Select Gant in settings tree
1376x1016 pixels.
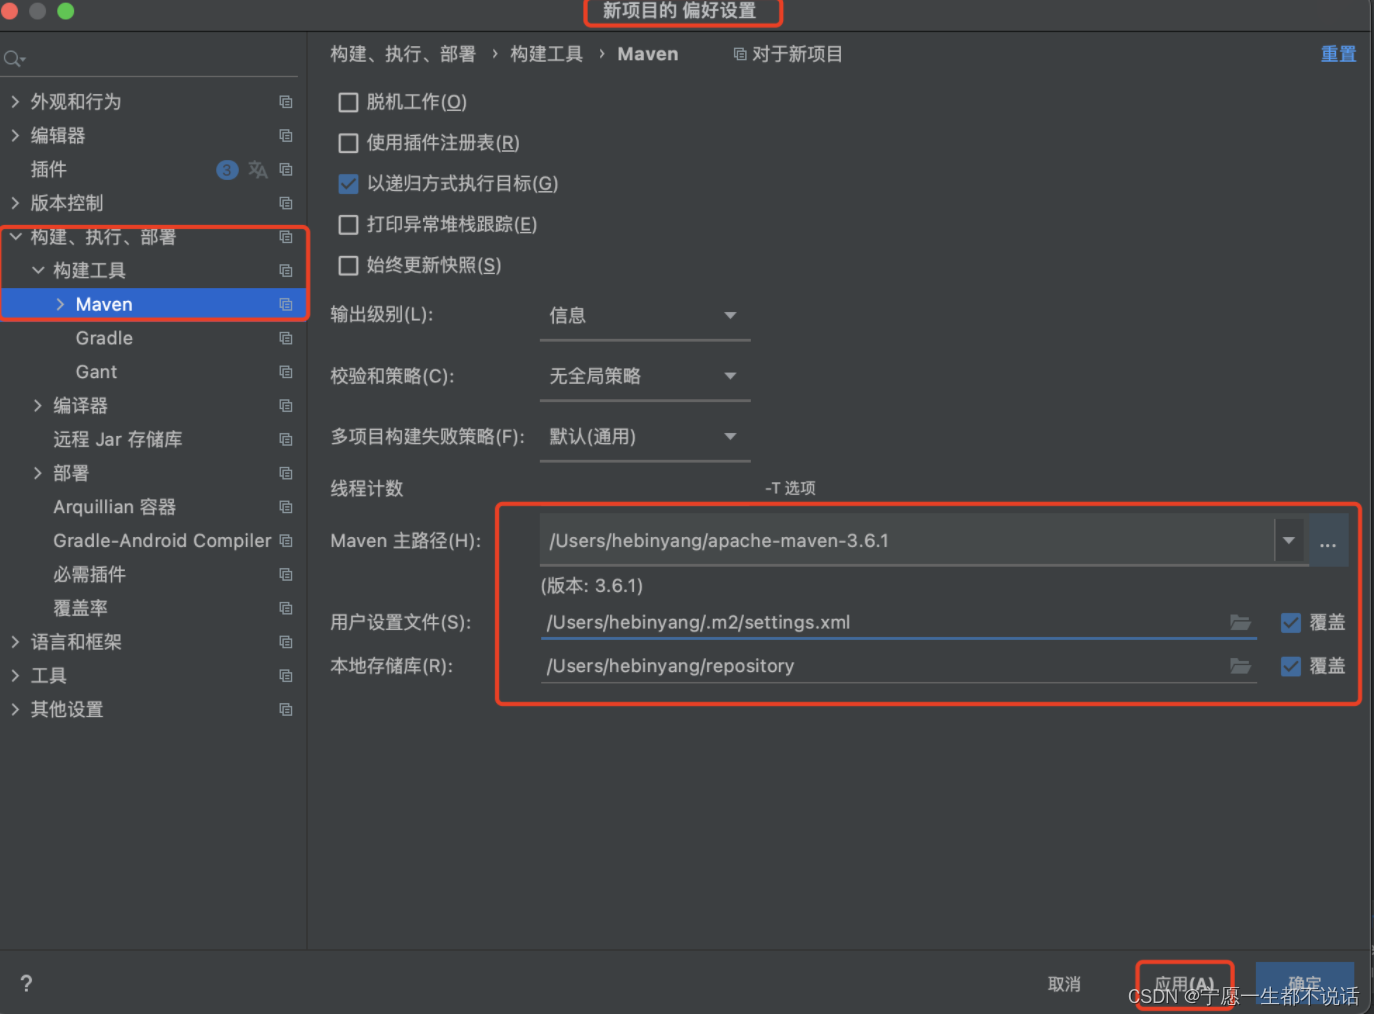96,372
